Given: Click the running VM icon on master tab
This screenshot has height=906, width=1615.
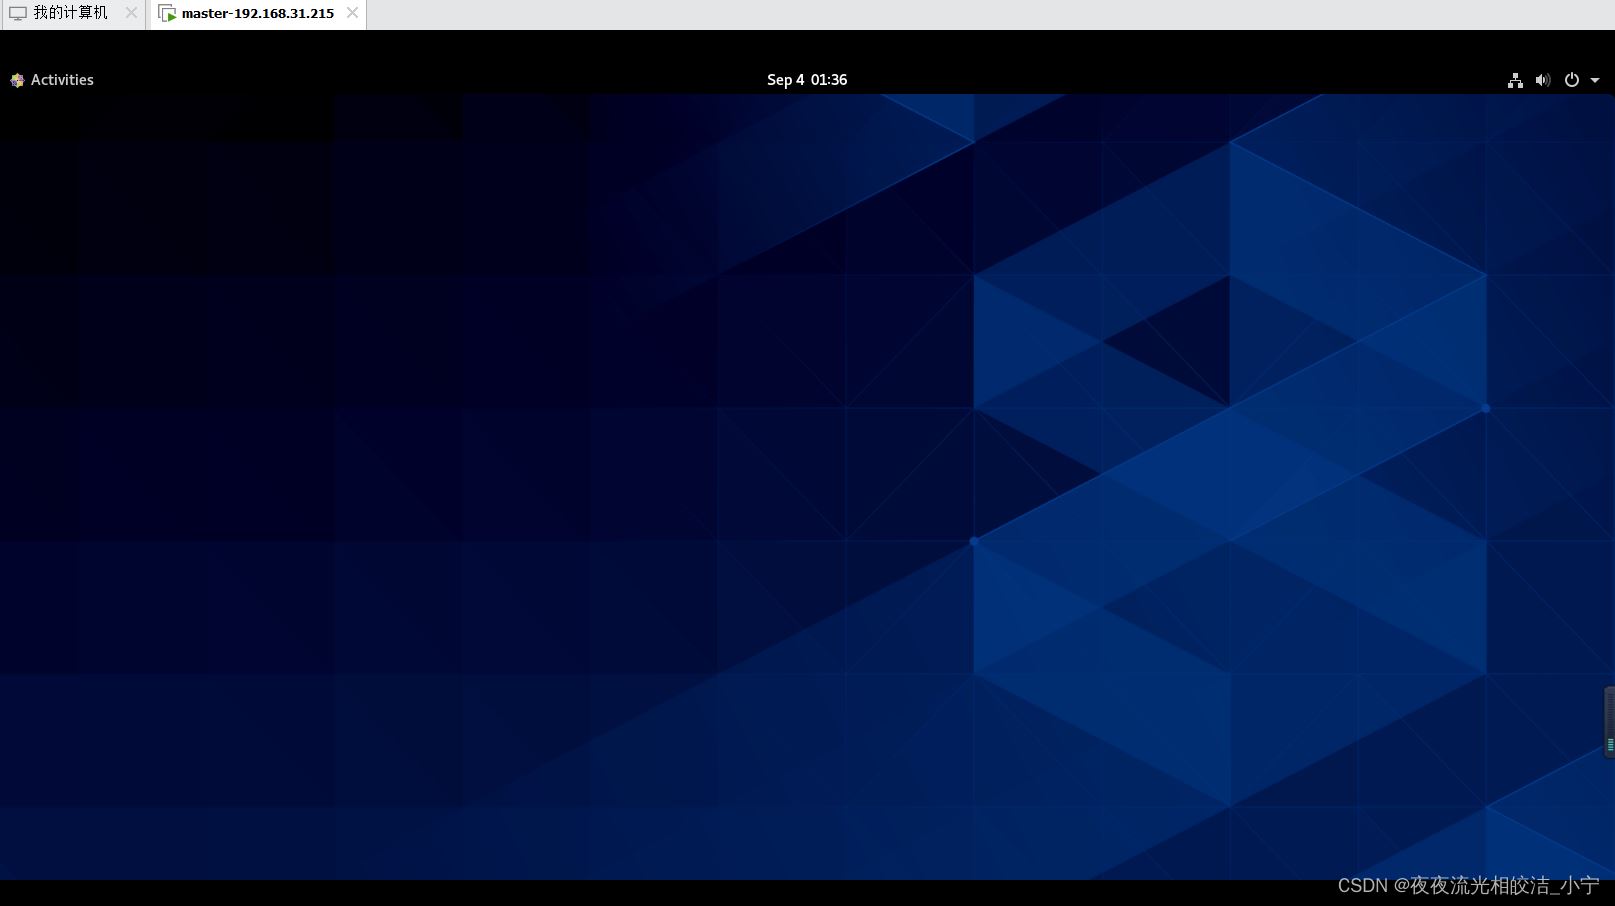Looking at the screenshot, I should coord(167,14).
